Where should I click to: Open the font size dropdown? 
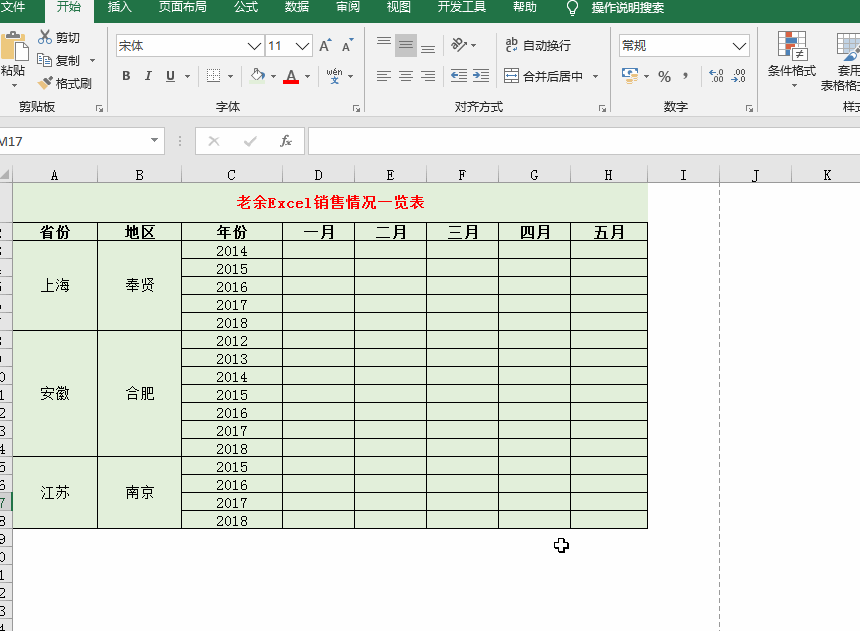click(x=302, y=46)
